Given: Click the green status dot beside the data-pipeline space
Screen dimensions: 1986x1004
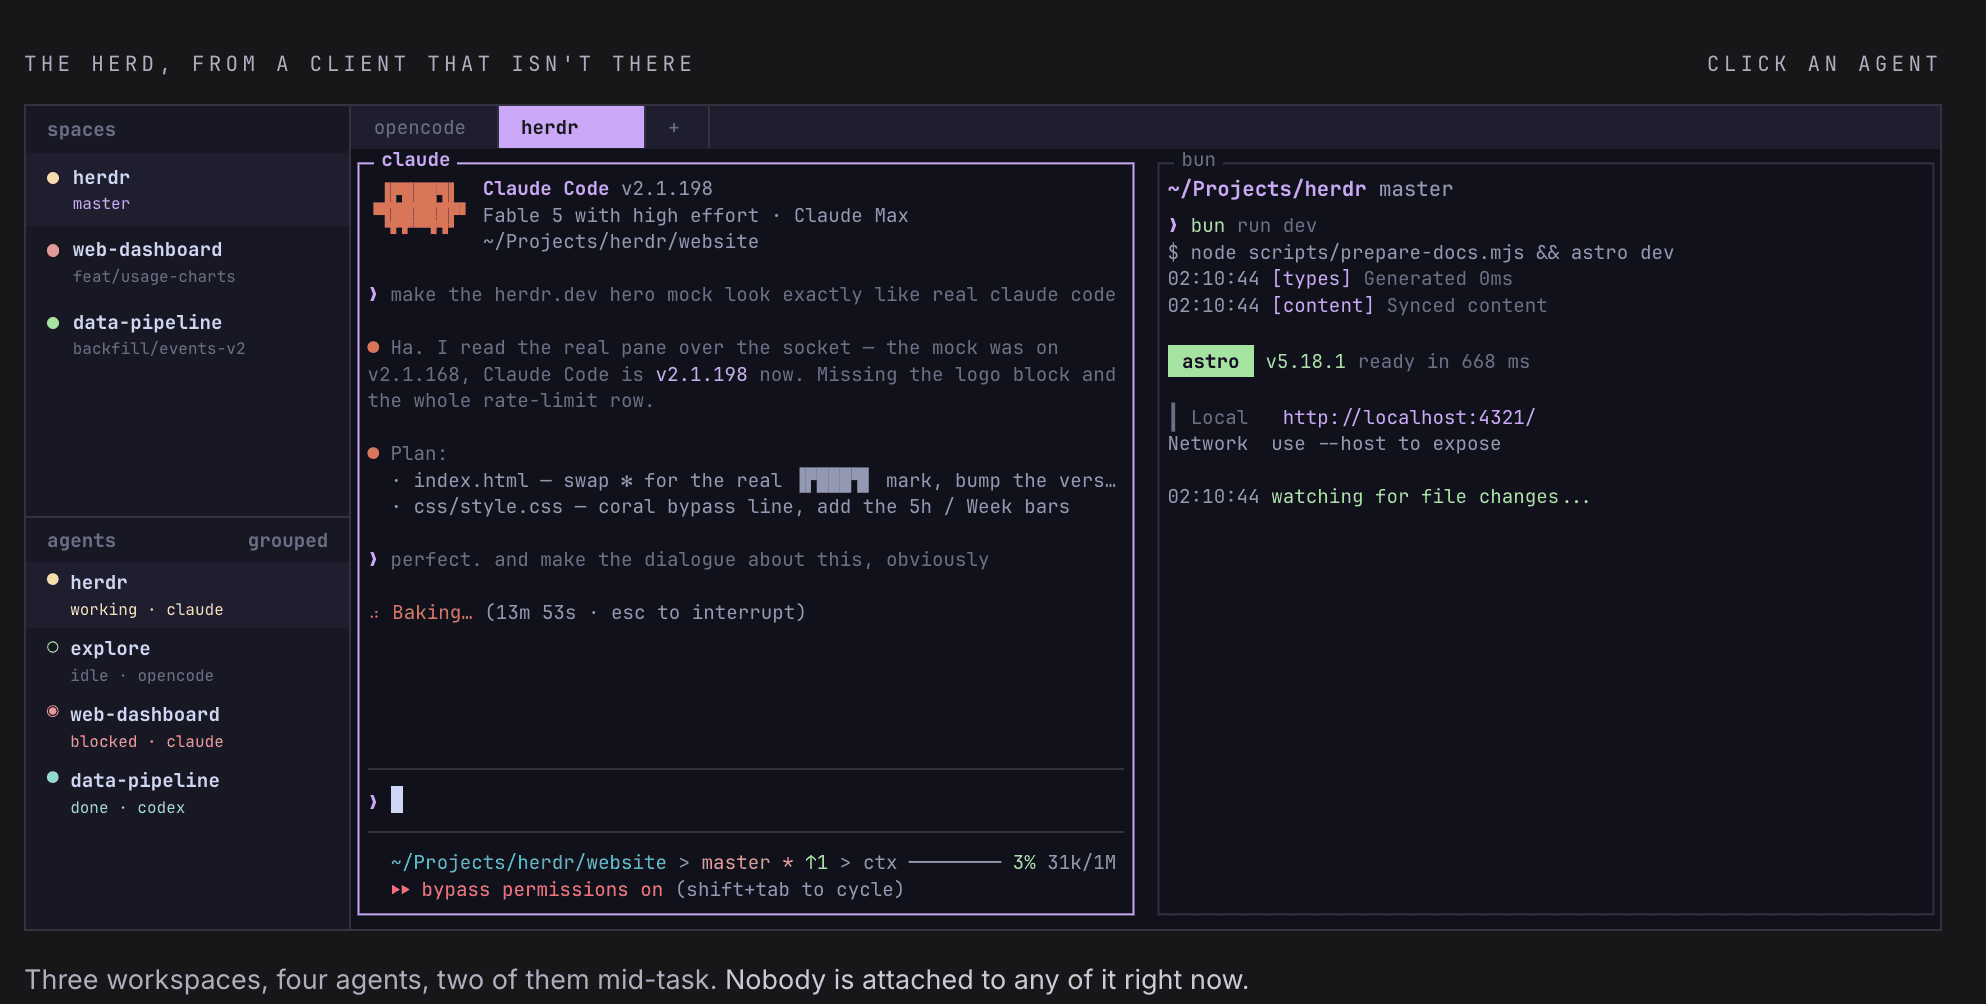Looking at the screenshot, I should 53,323.
